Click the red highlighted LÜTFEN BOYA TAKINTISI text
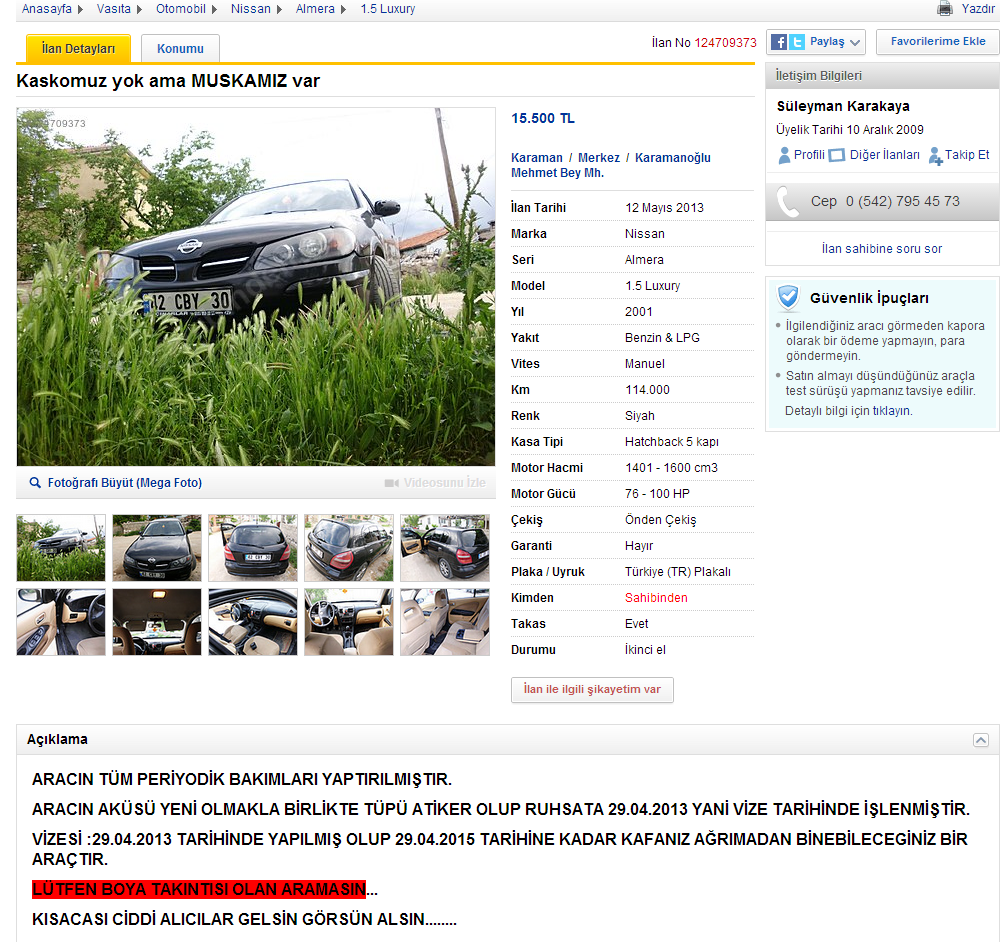 click(x=199, y=889)
